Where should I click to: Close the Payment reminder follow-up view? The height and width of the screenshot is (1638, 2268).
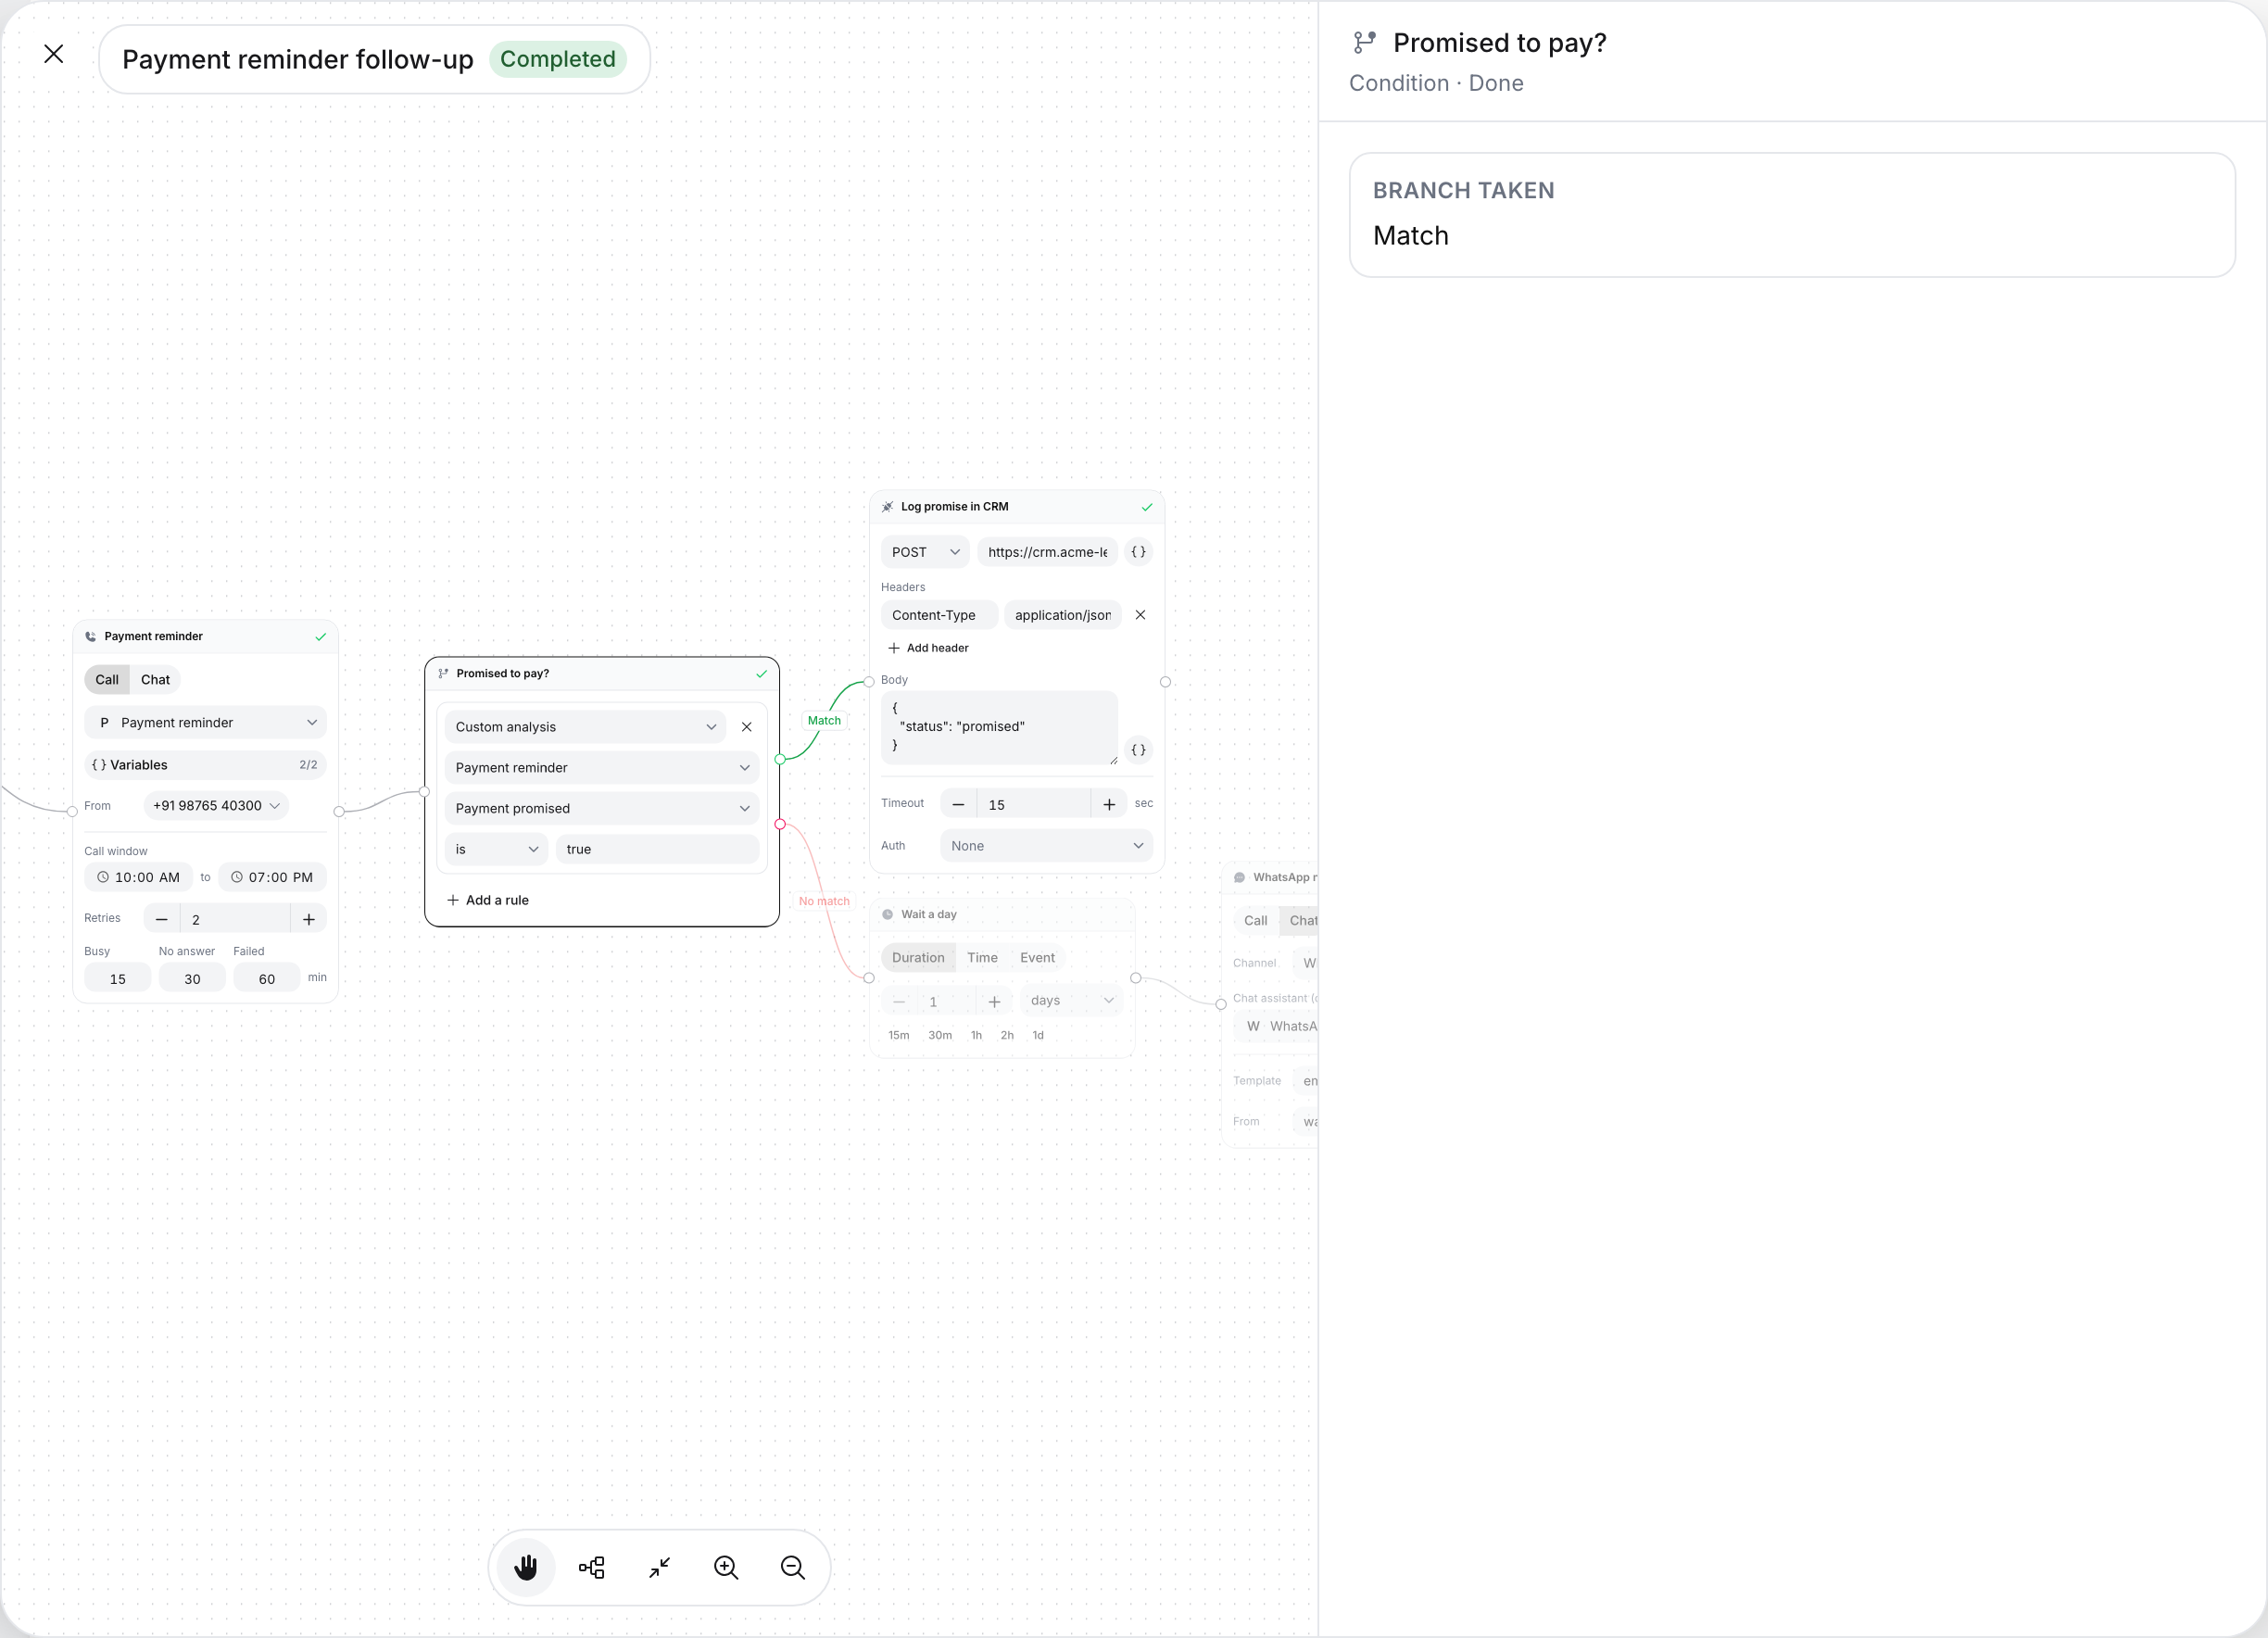pos(54,54)
